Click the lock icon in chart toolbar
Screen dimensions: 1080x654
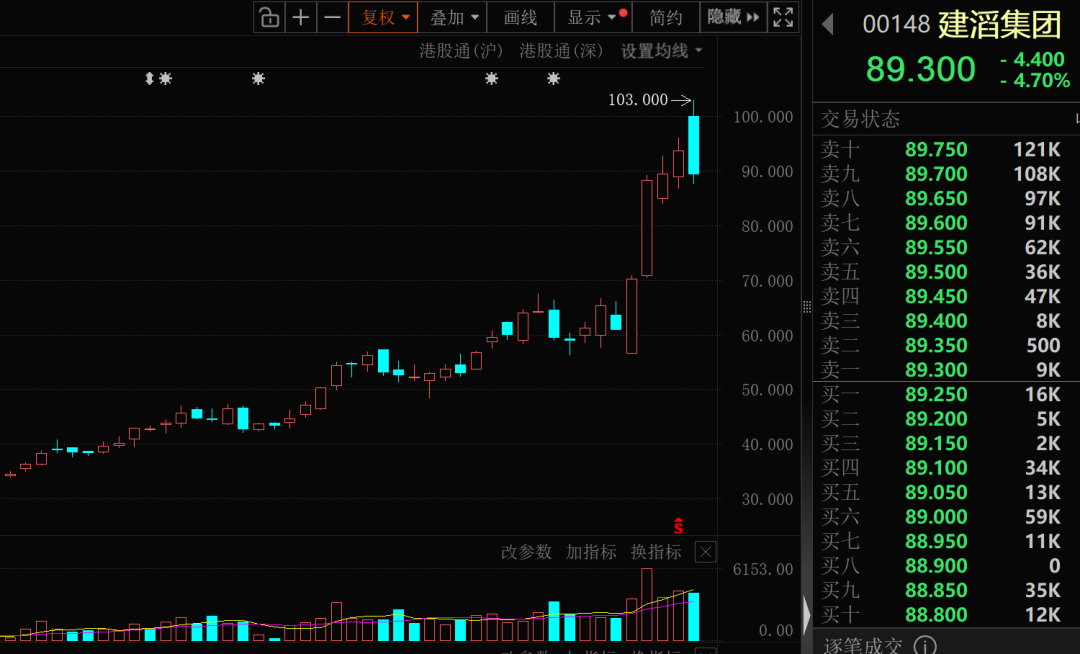(x=269, y=17)
